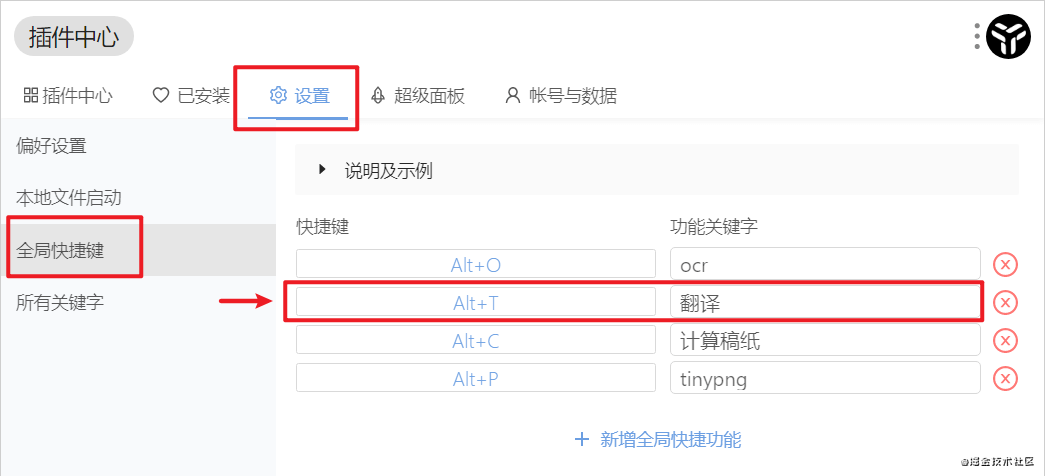Image resolution: width=1045 pixels, height=476 pixels.
Task: Click the 插件中心 title pill at top
Action: tap(74, 37)
